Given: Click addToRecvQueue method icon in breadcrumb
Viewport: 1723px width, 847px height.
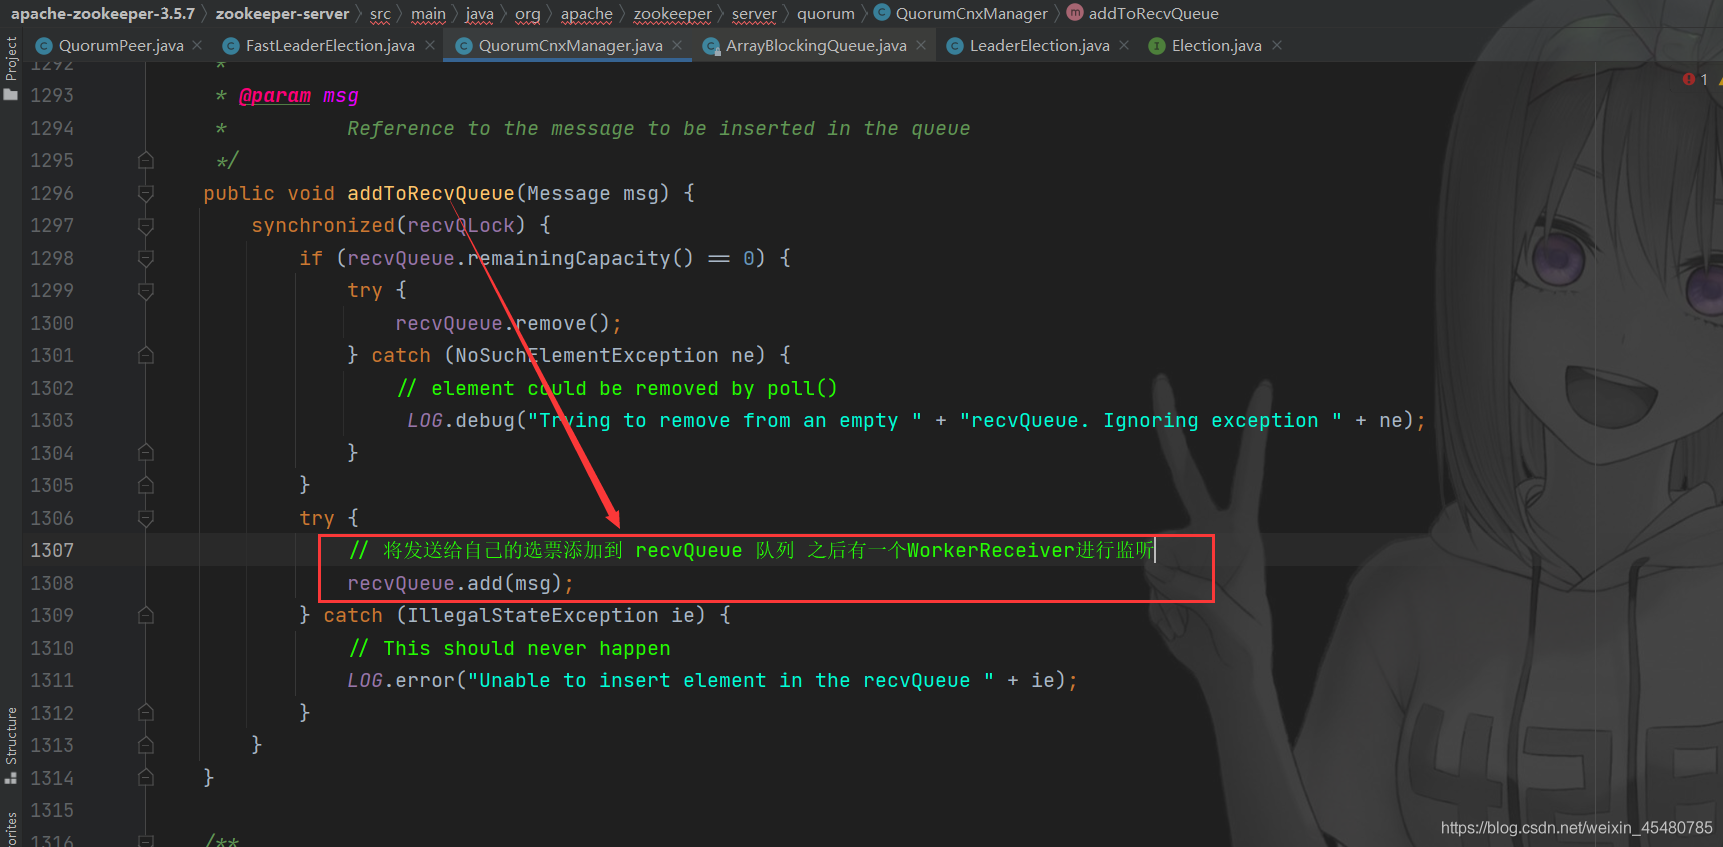Looking at the screenshot, I should [1075, 13].
